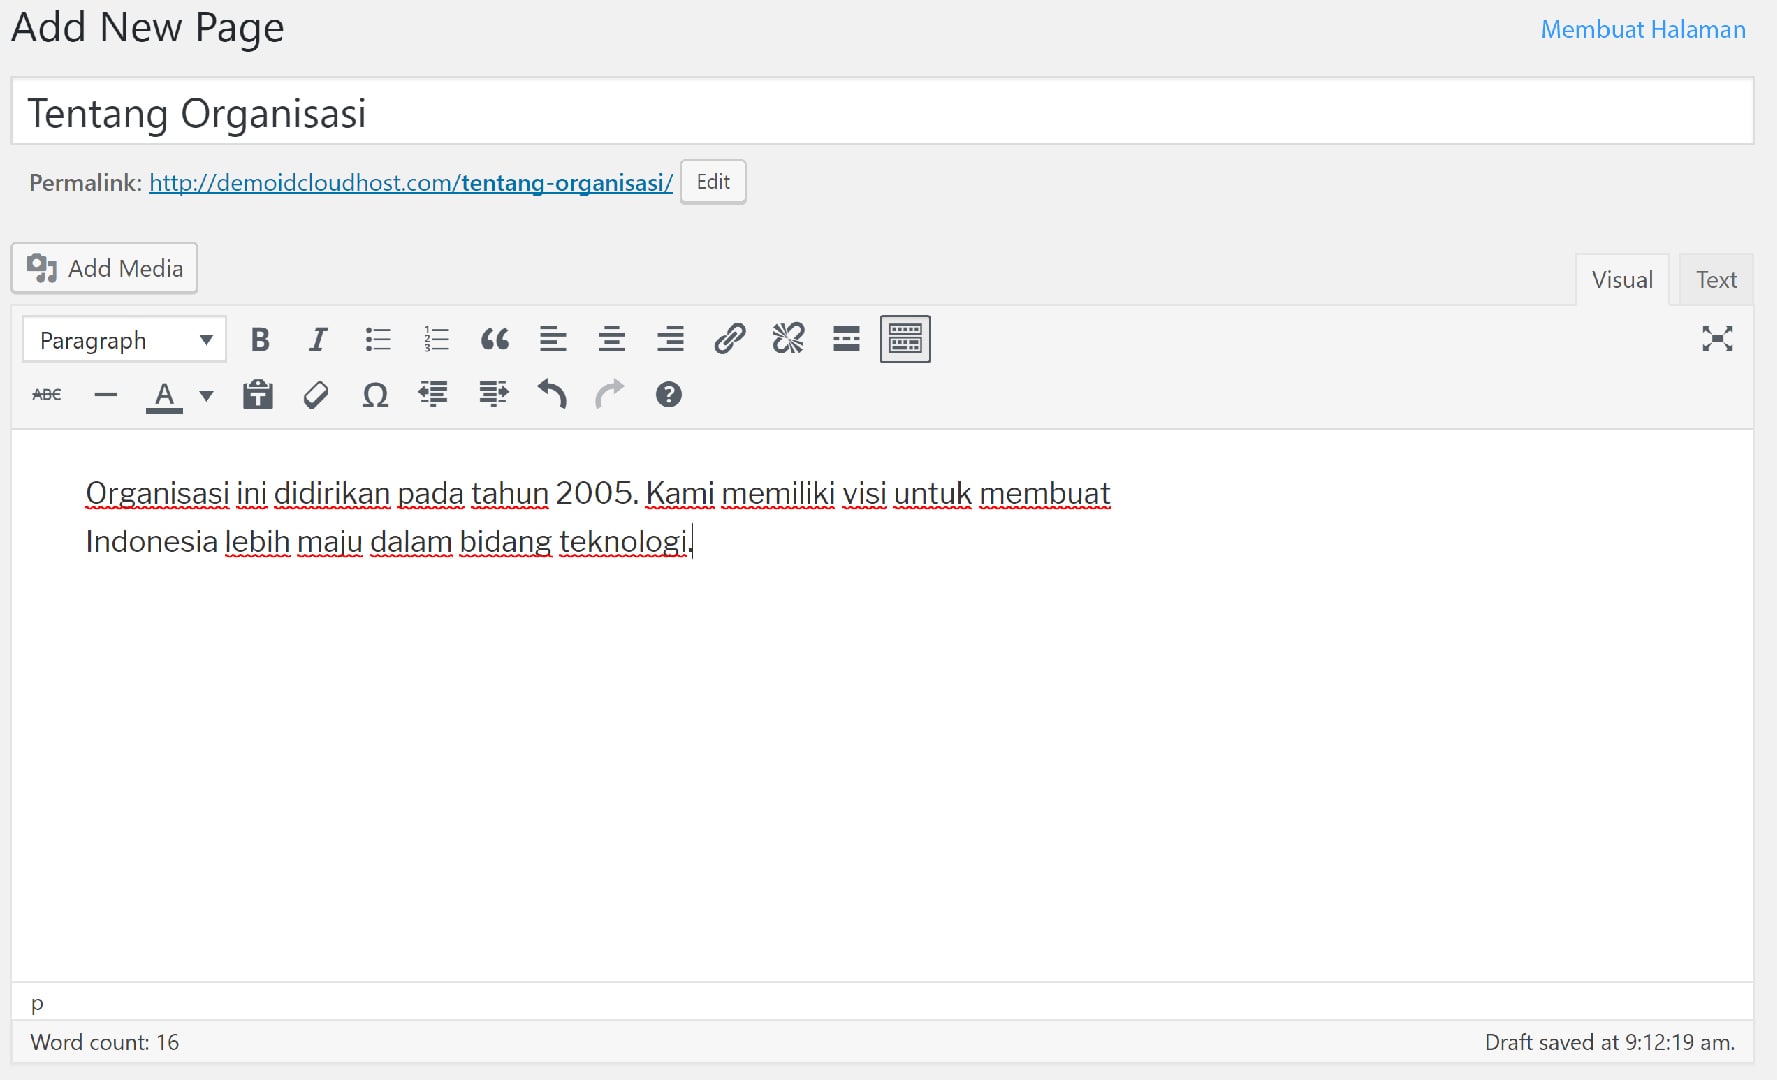Click the word 'Indonesia' in the editor
This screenshot has width=1778, height=1080.
[x=151, y=542]
